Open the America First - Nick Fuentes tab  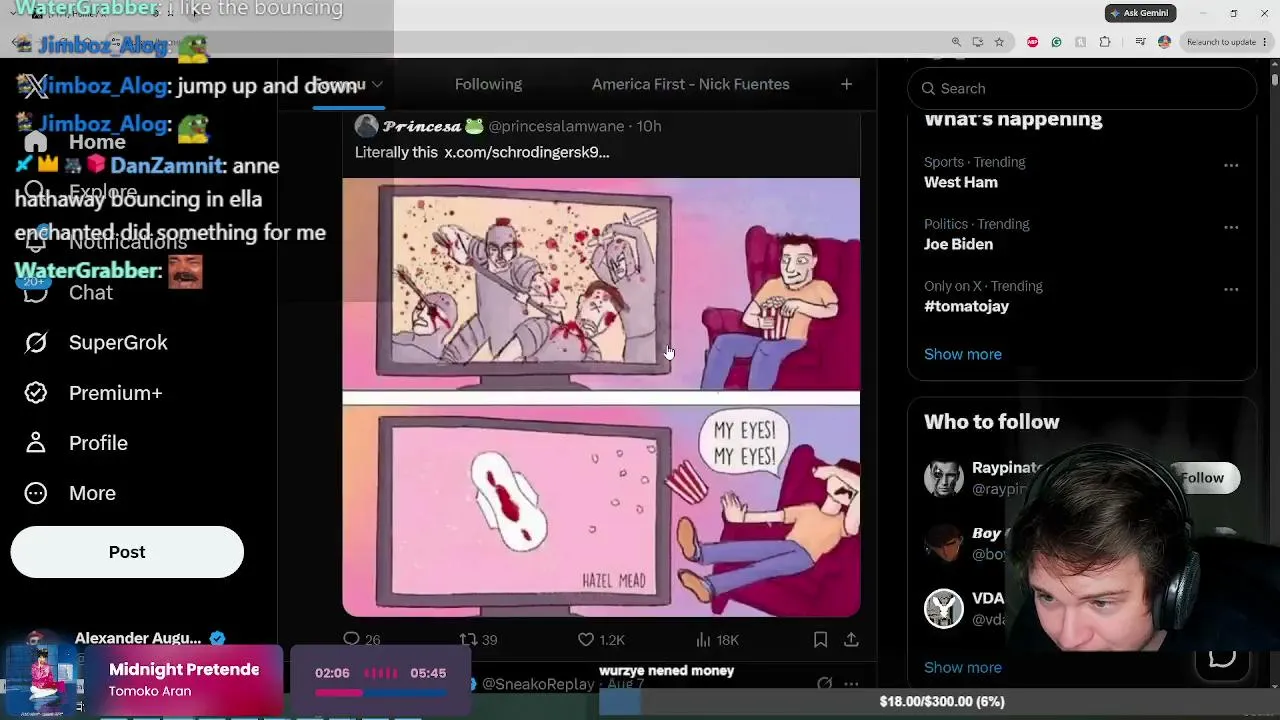click(690, 84)
